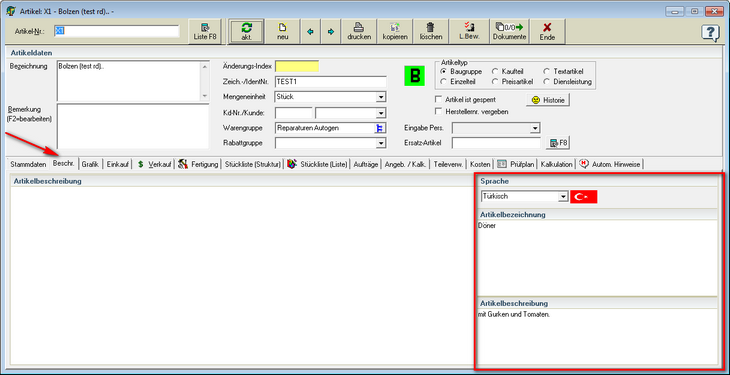This screenshot has width=730, height=375.
Task: Open L.Bew. stock movements
Action: 469,32
